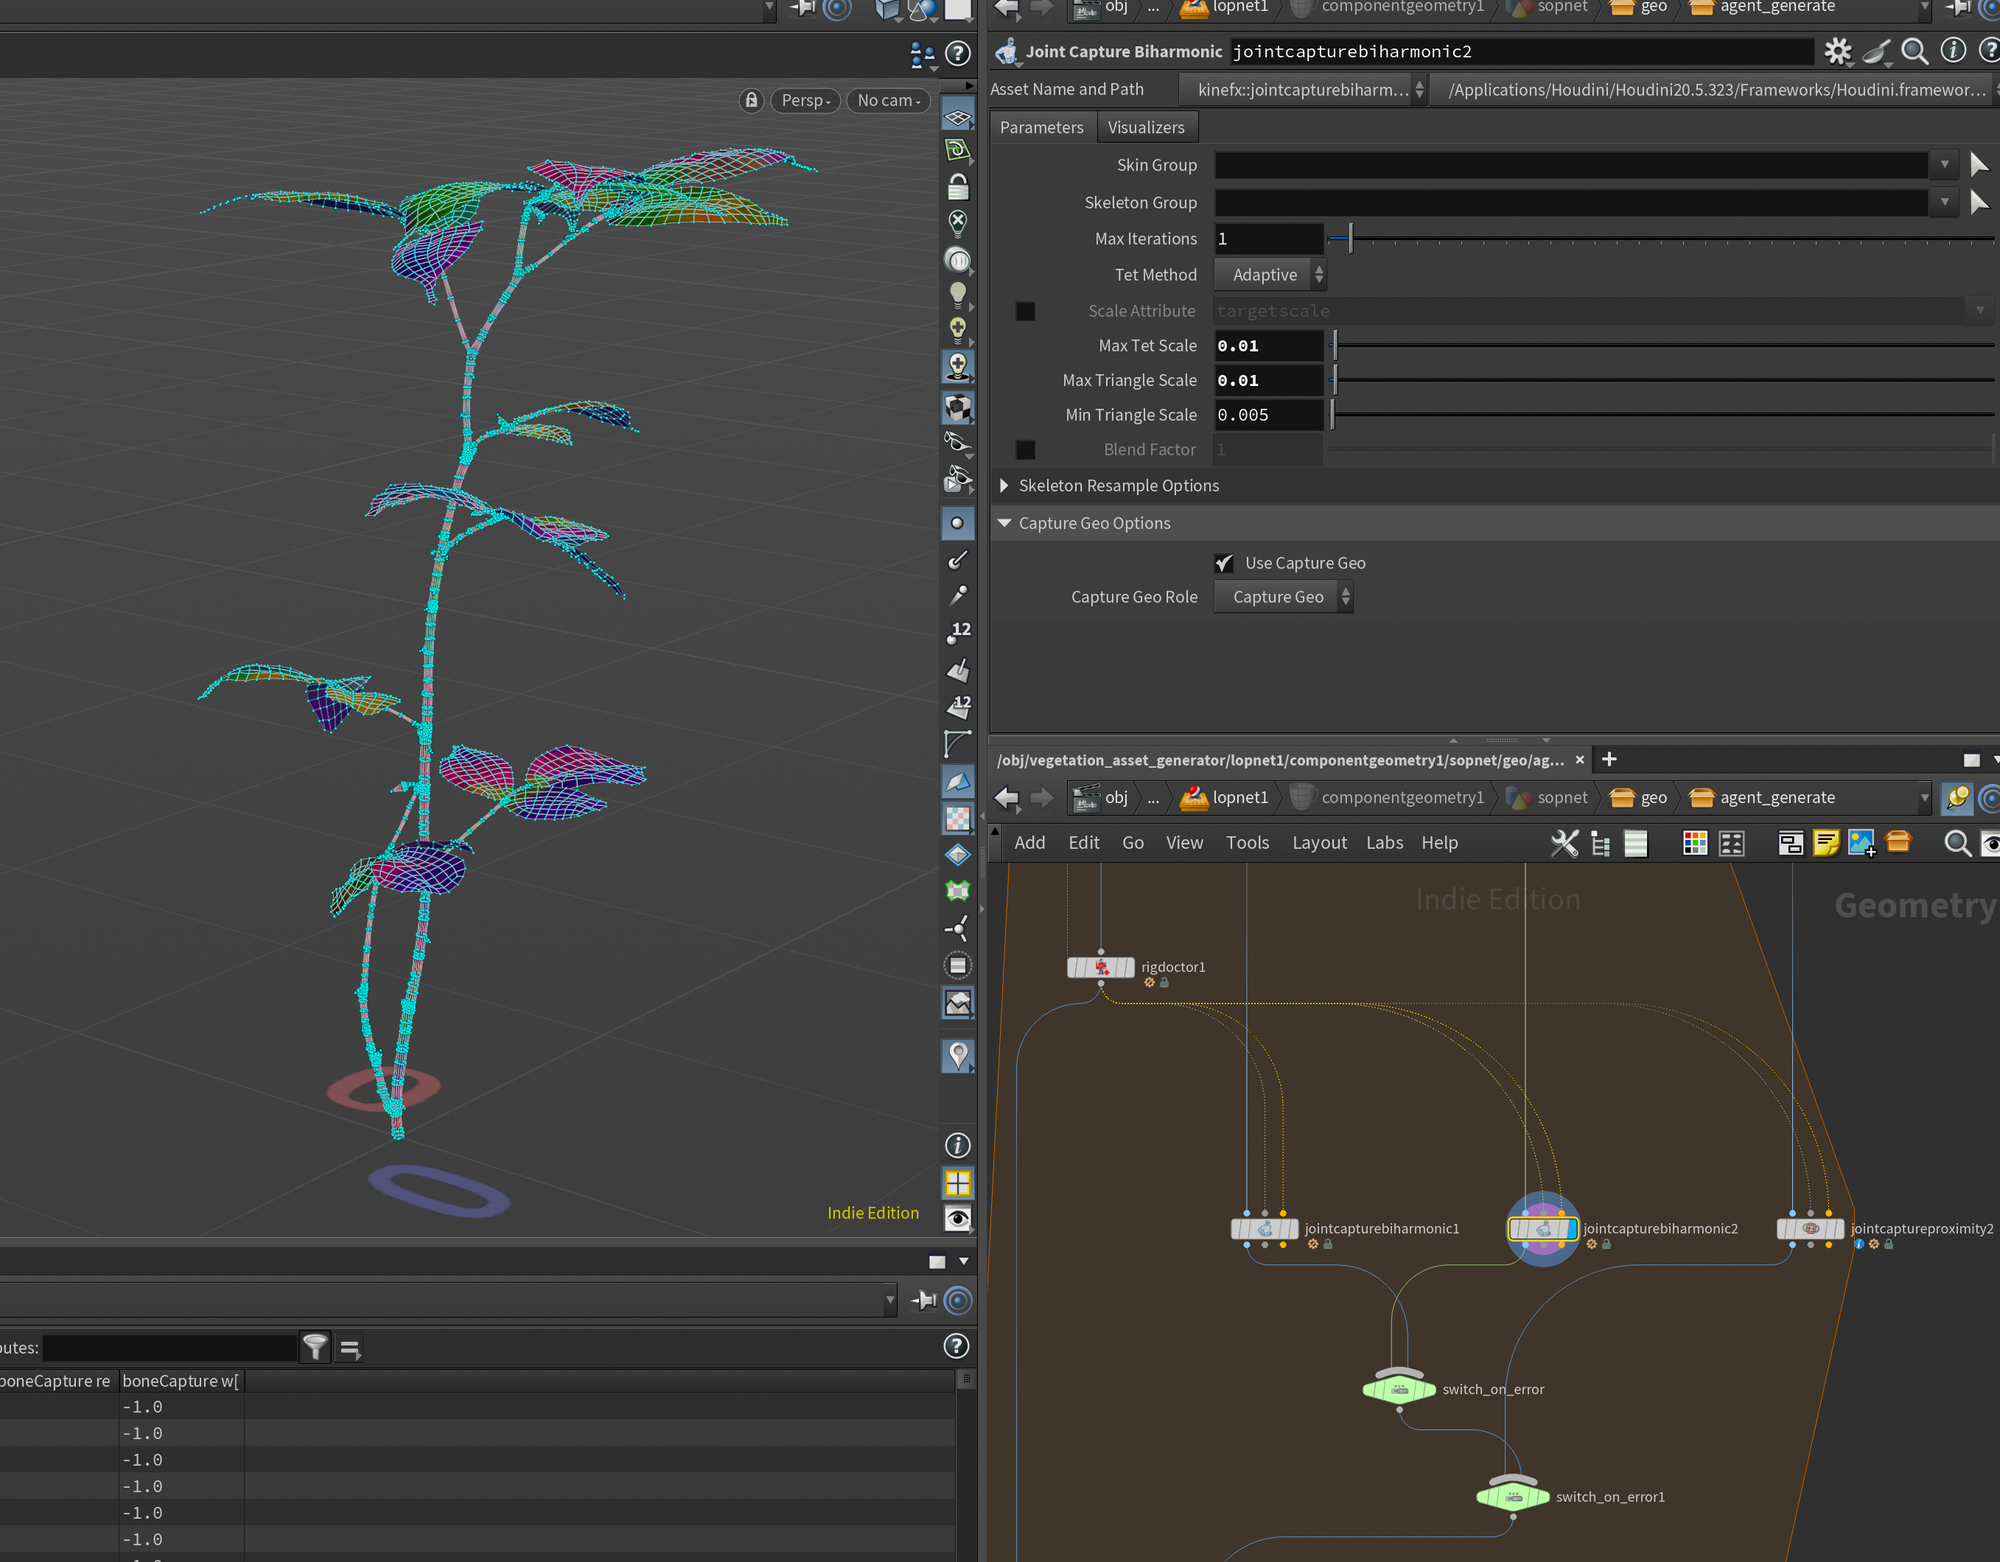Viewport: 2000px width, 1562px height.
Task: Open the Tet Method dropdown
Action: click(x=1270, y=275)
